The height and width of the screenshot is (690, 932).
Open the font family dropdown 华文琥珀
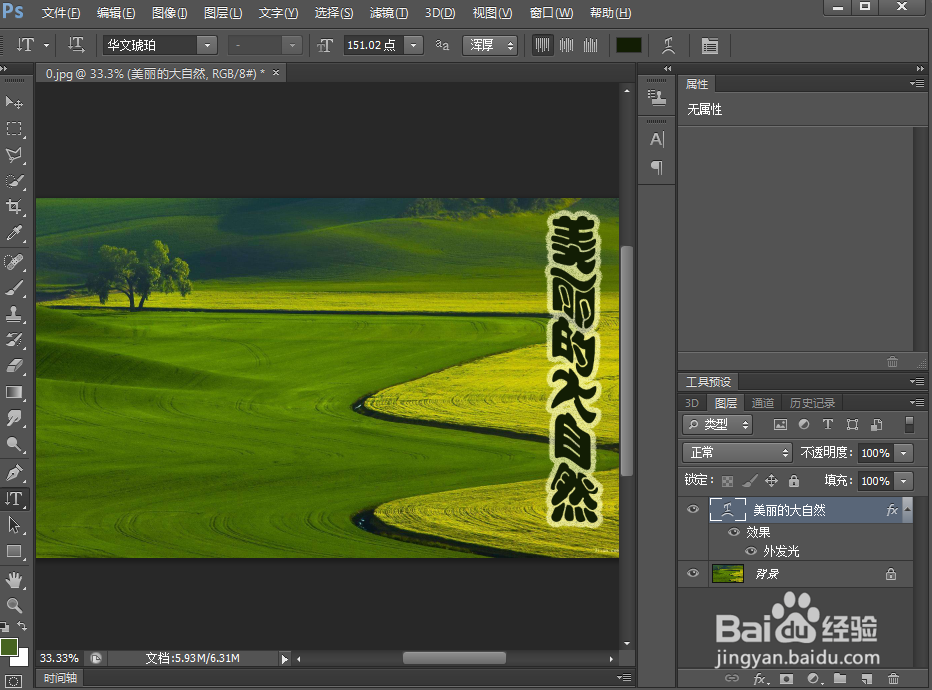coord(207,45)
